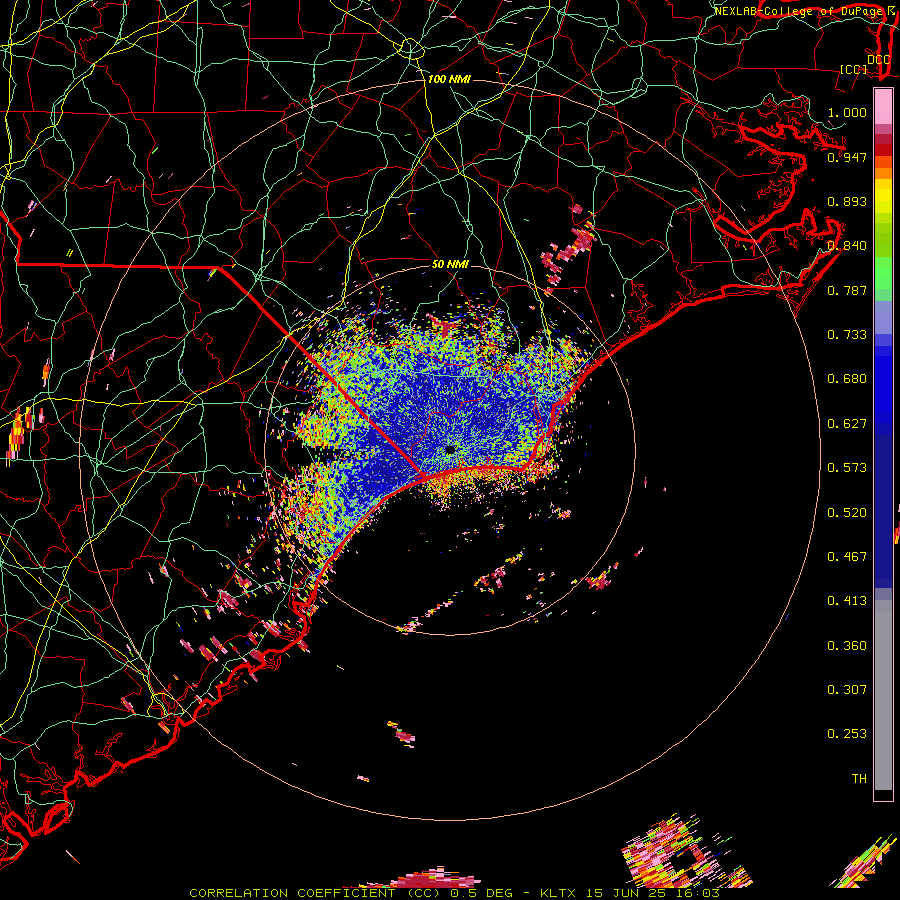Select the 0.893 color scale value
Screen dimensions: 900x900
[847, 201]
